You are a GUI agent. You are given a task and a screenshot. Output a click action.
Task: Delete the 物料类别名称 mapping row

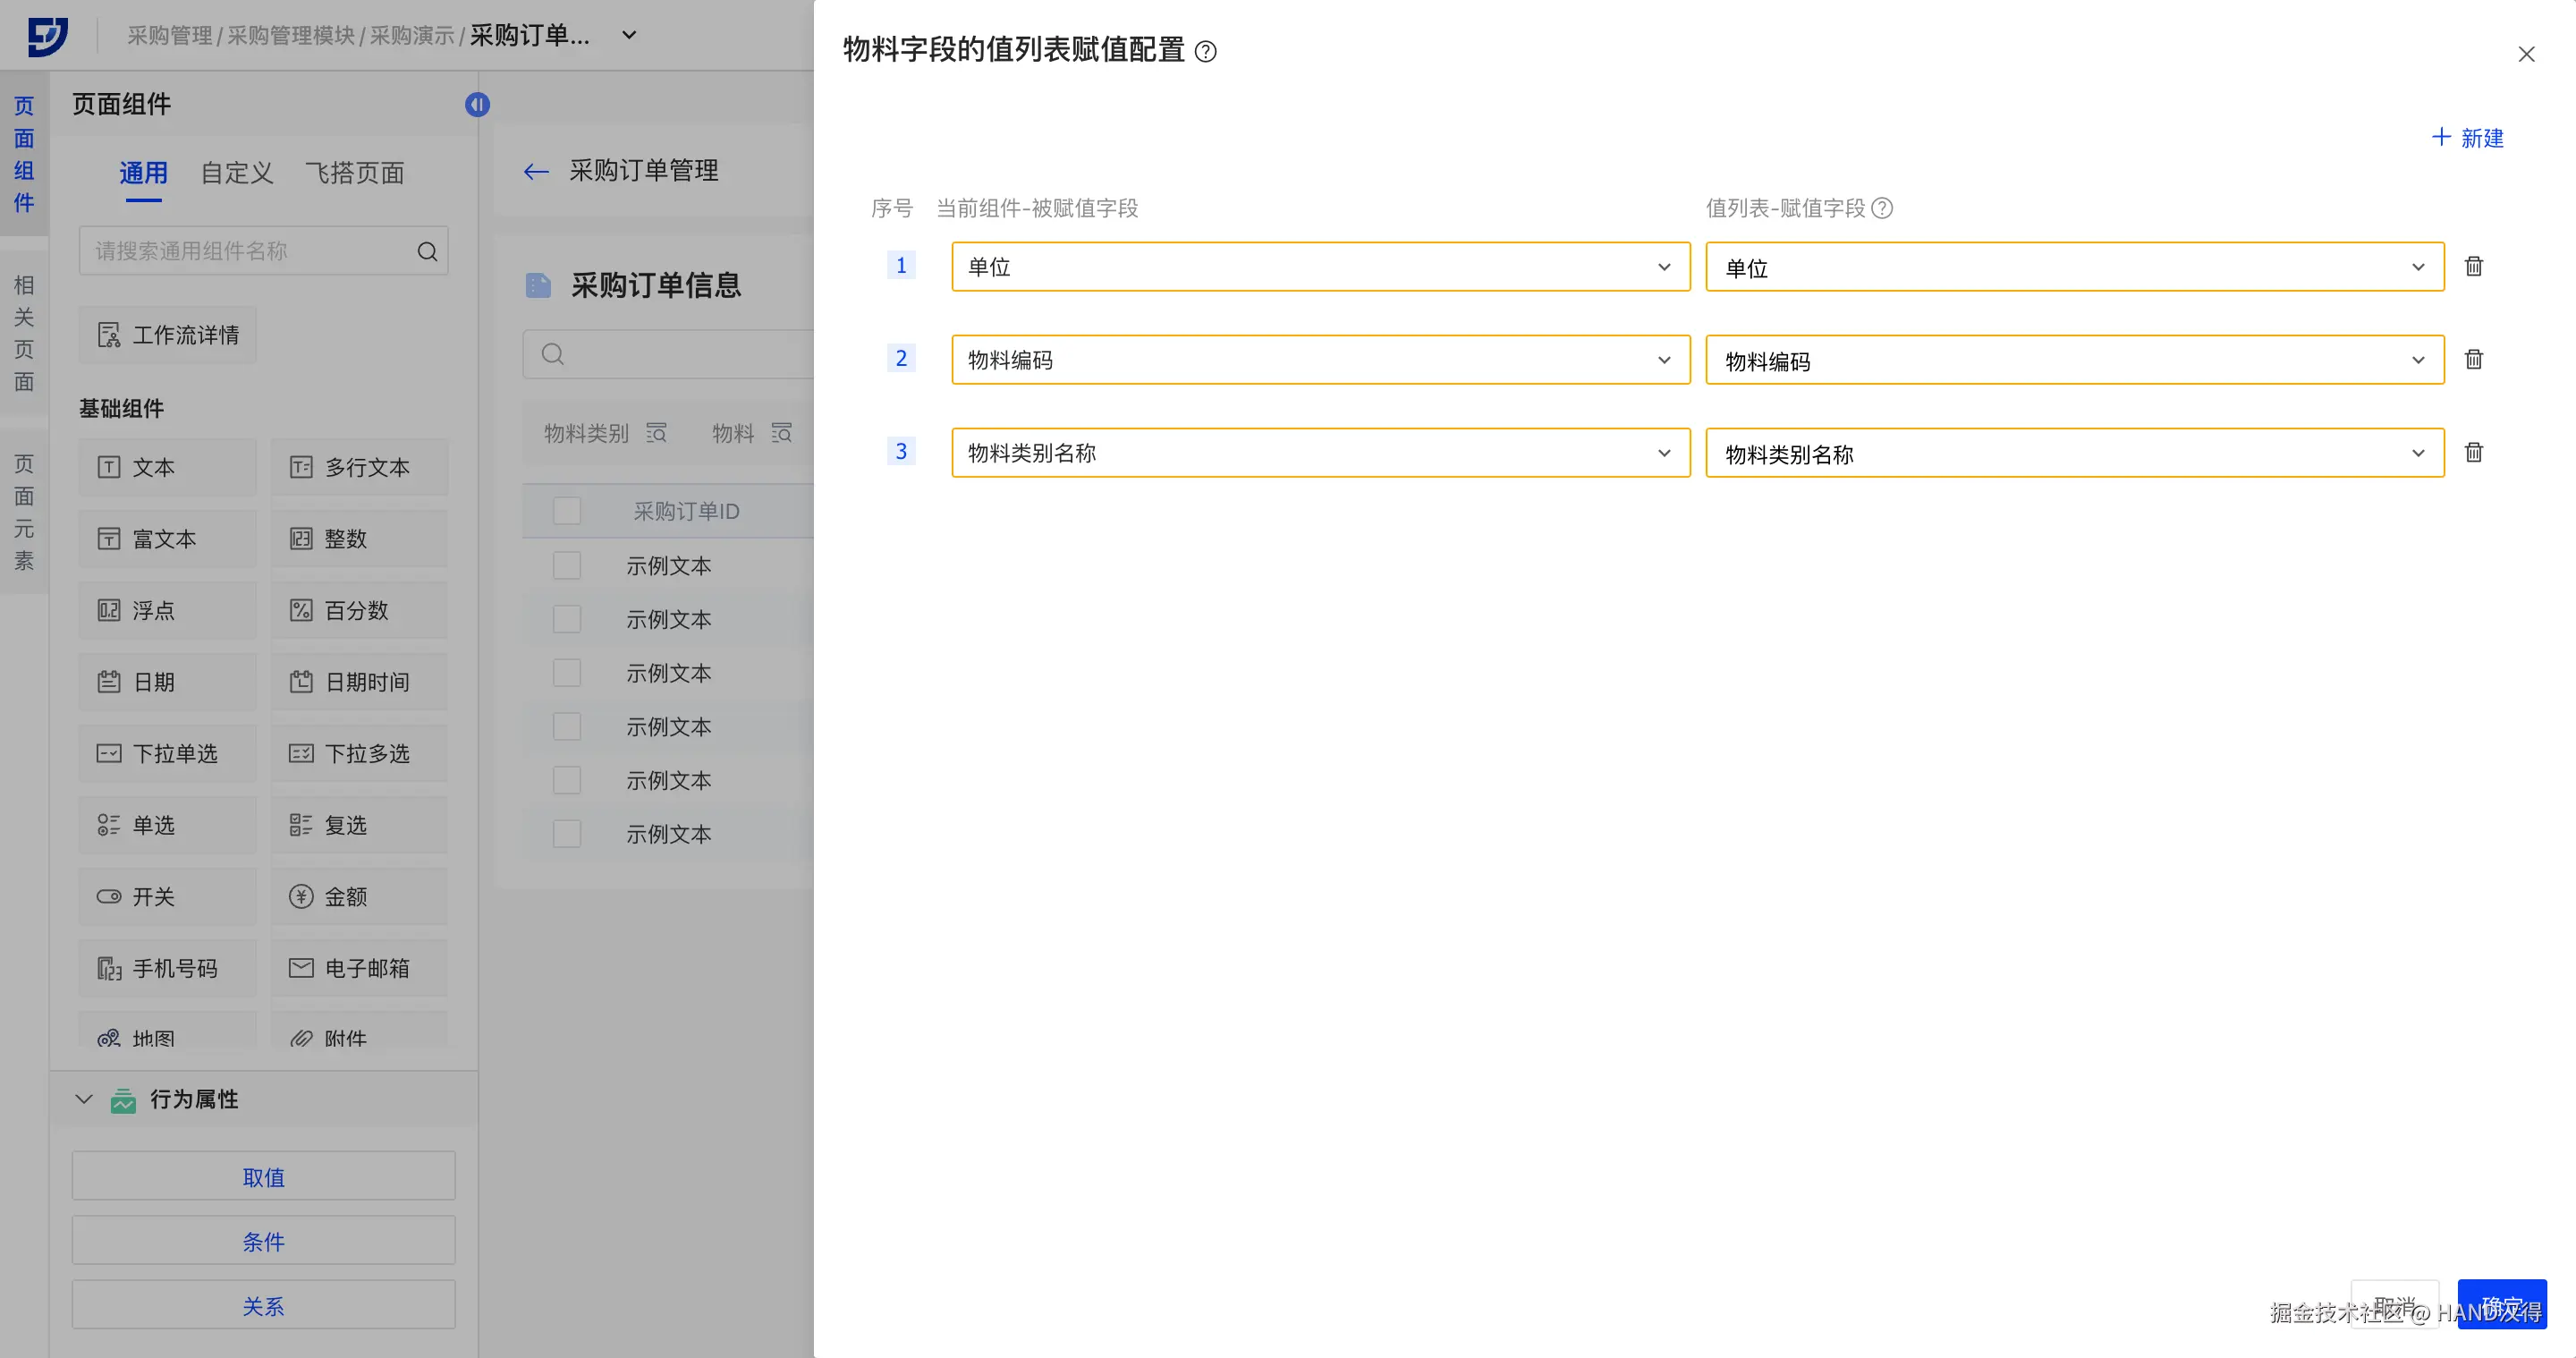[x=2473, y=452]
